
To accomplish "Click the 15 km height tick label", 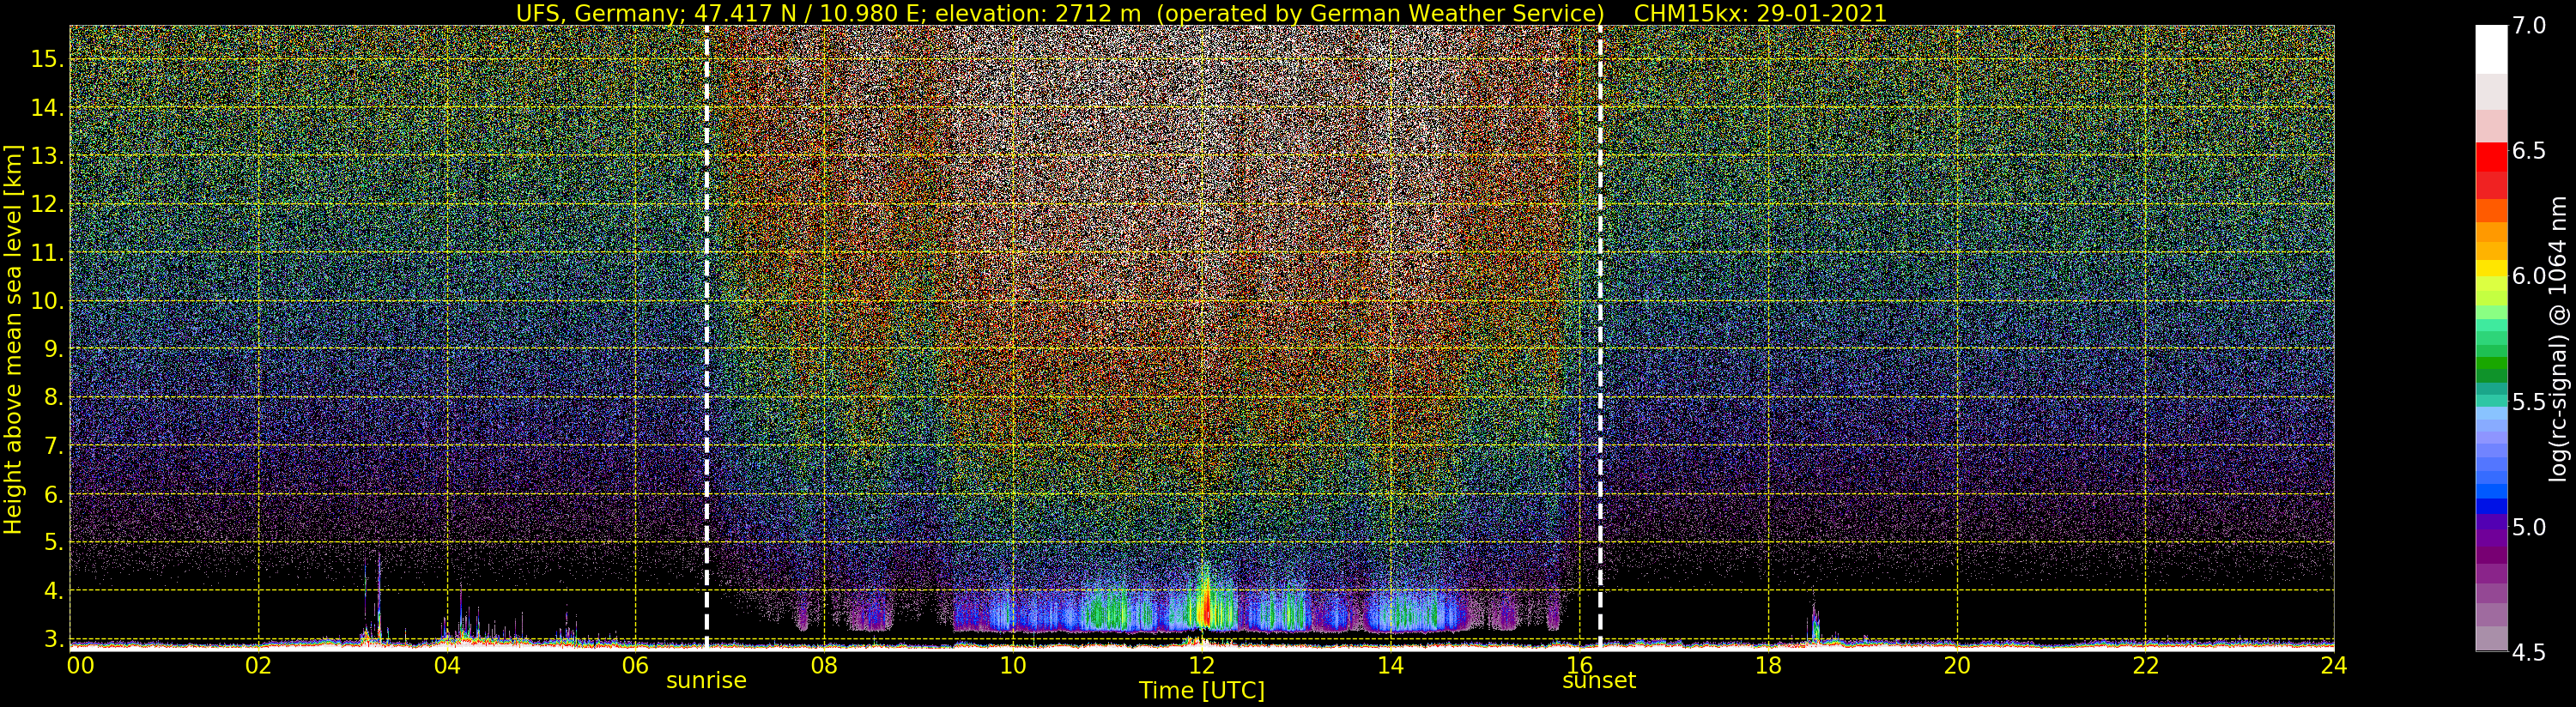I will [x=46, y=59].
